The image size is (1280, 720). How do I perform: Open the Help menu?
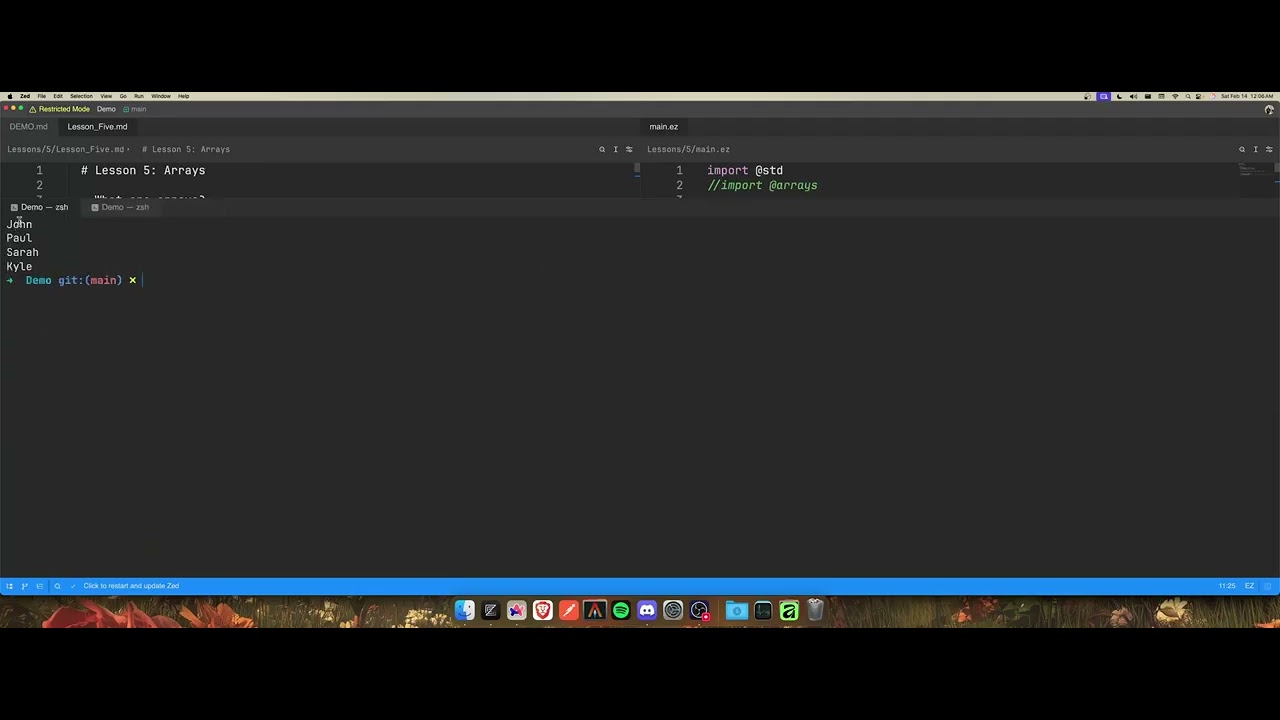tap(184, 96)
